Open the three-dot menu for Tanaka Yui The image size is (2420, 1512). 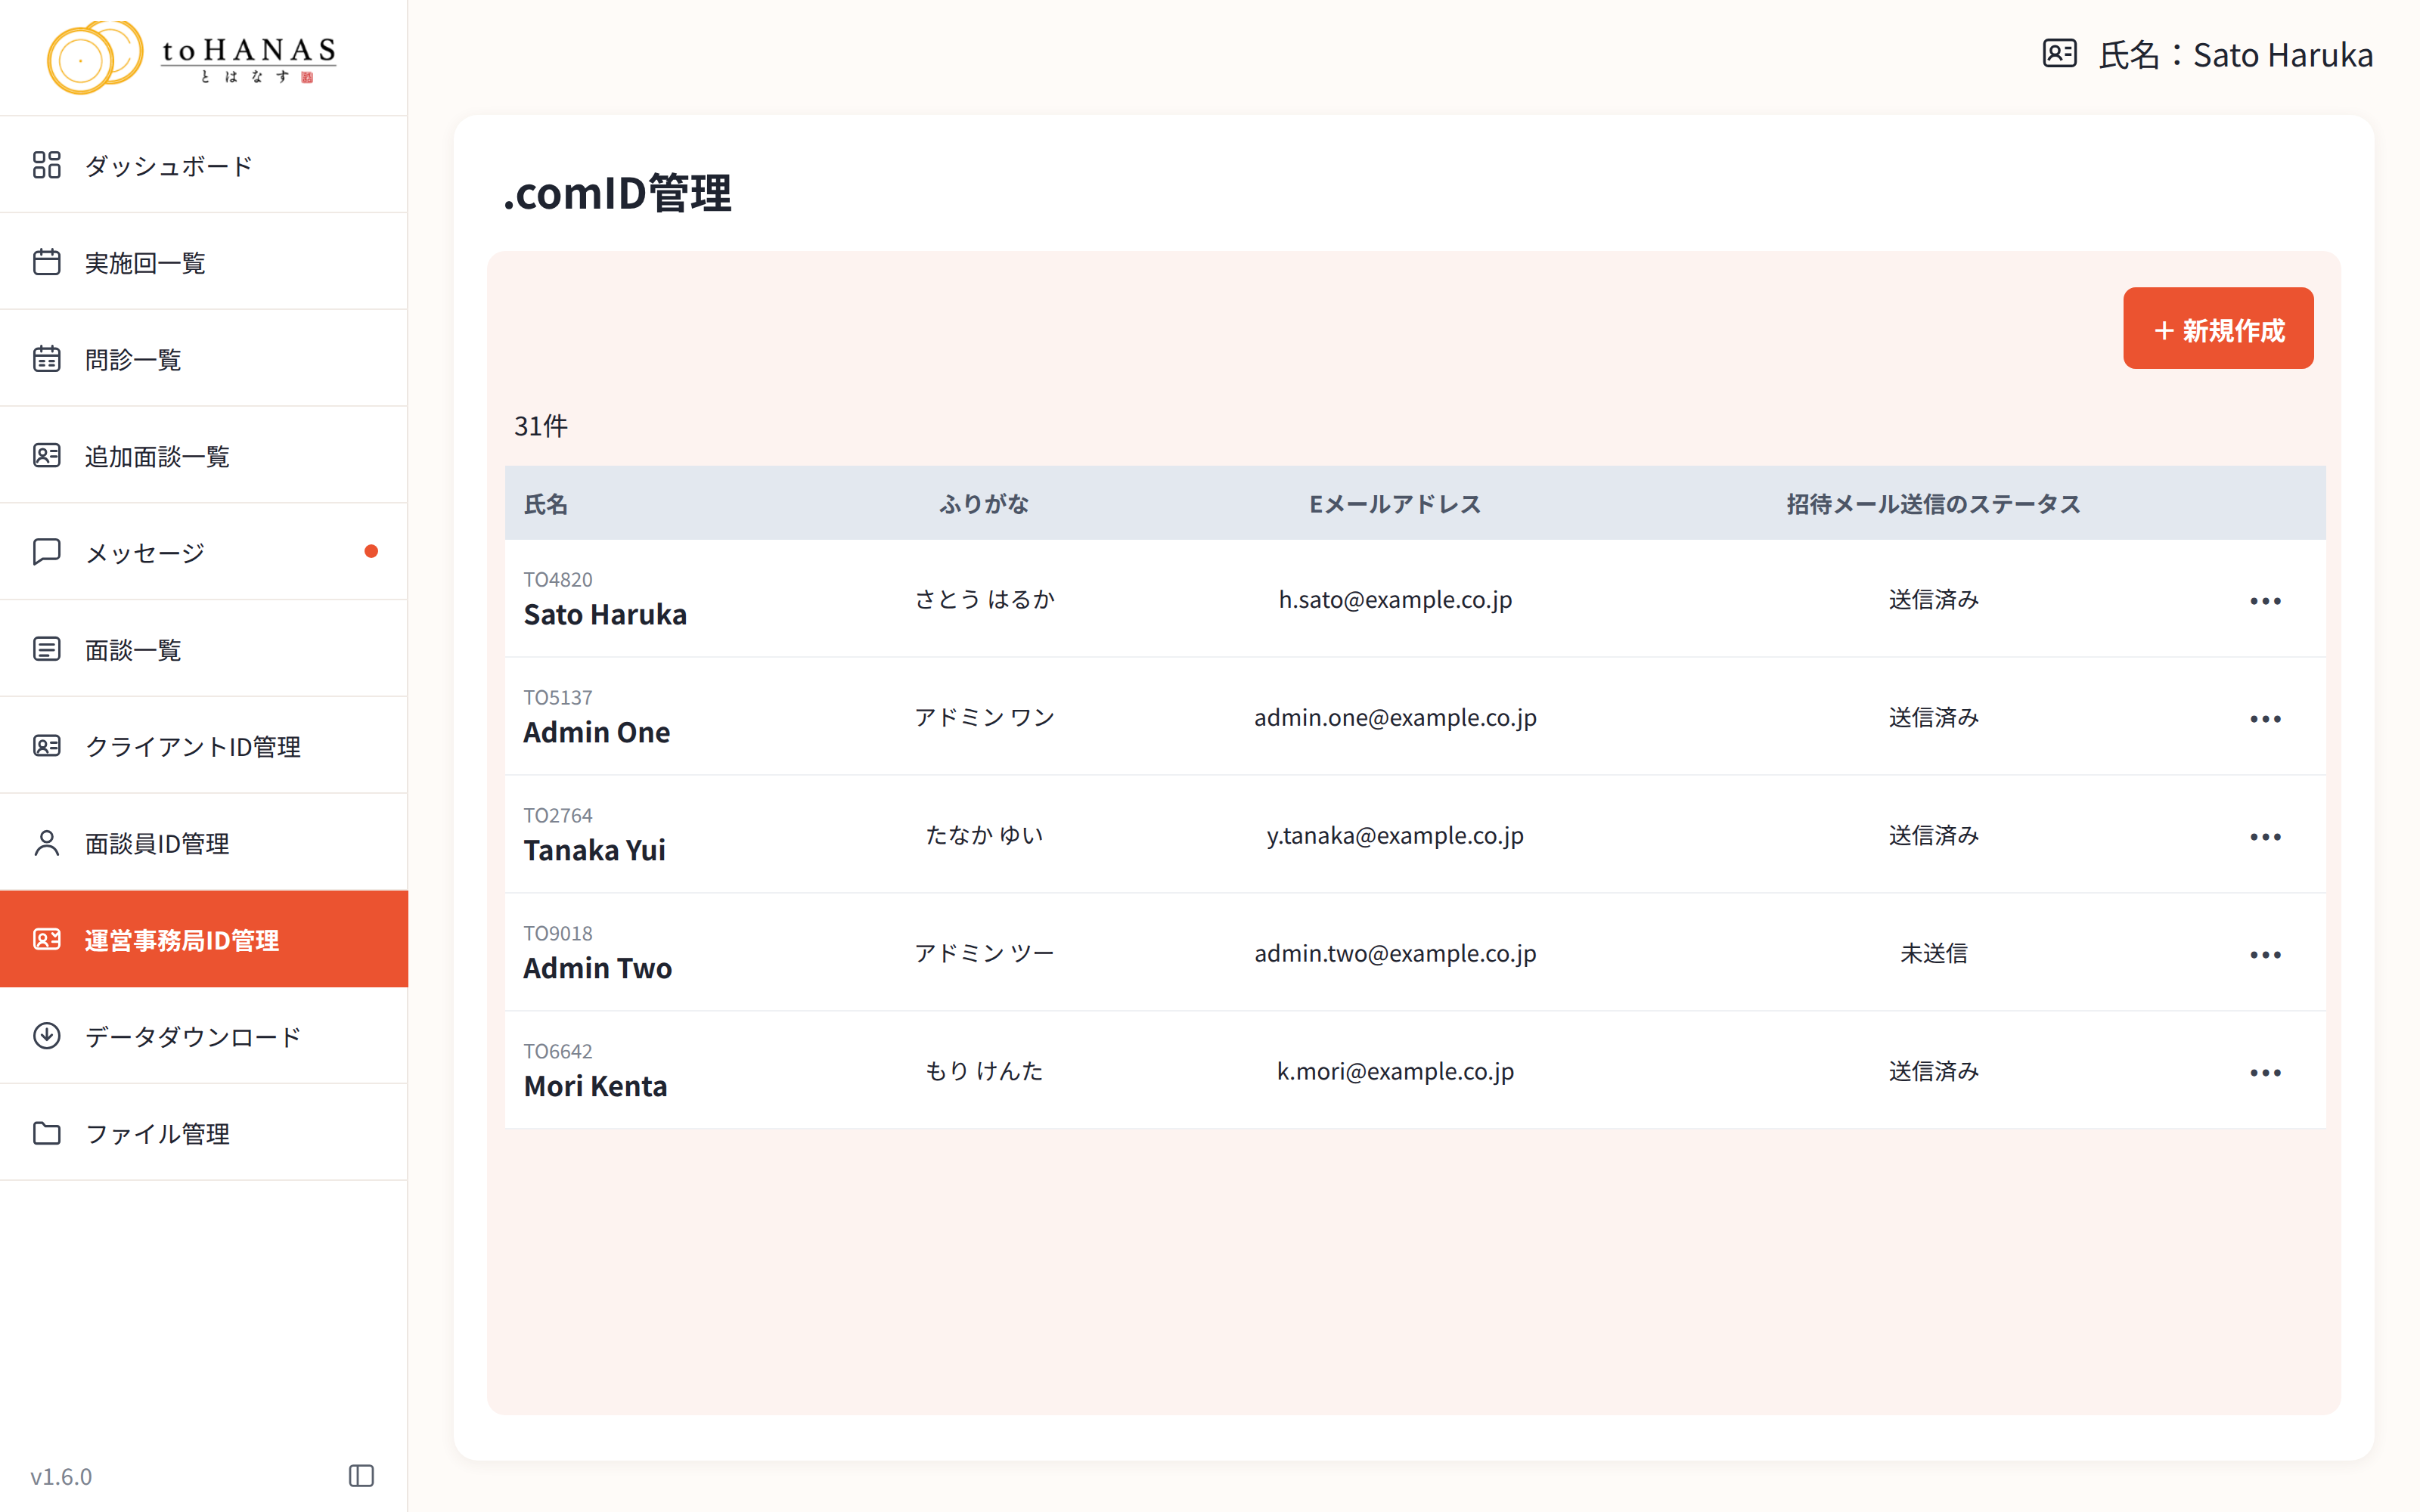(x=2265, y=837)
